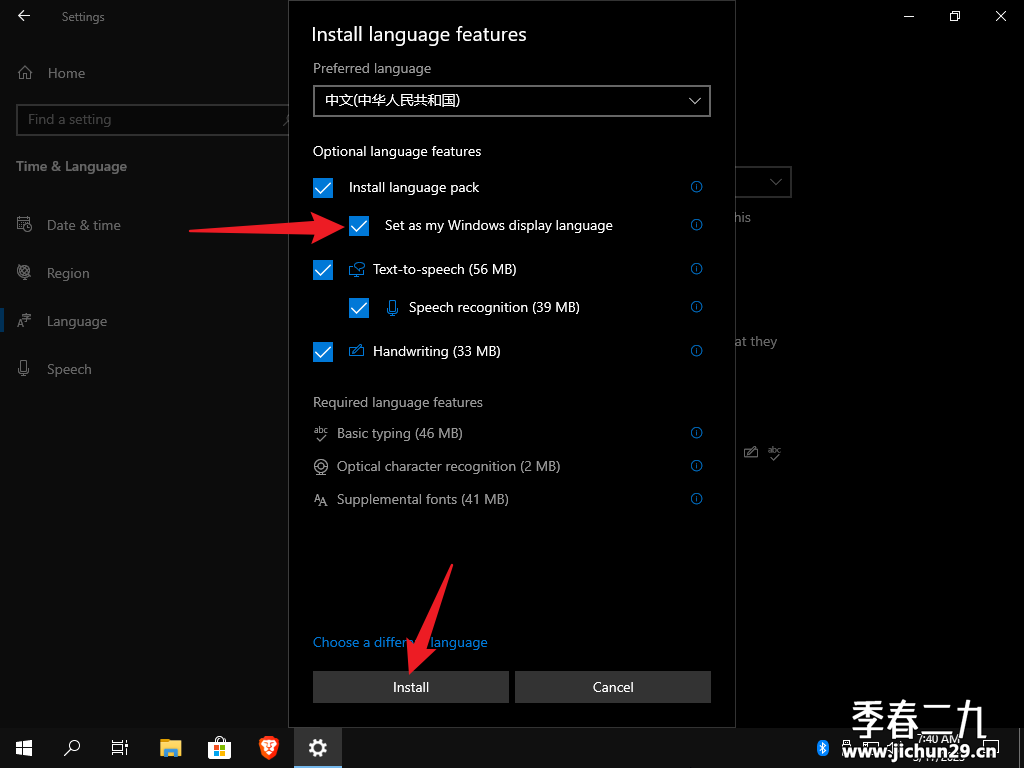Launch Microsoft Store from taskbar
This screenshot has height=768, width=1024.
point(219,748)
